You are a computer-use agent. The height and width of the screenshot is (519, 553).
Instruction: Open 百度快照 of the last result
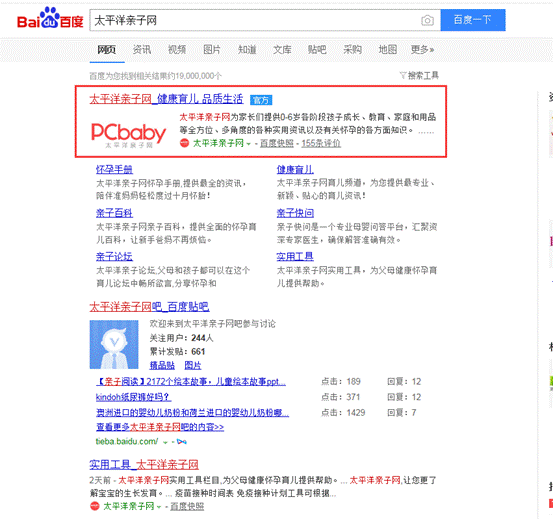pos(187,506)
